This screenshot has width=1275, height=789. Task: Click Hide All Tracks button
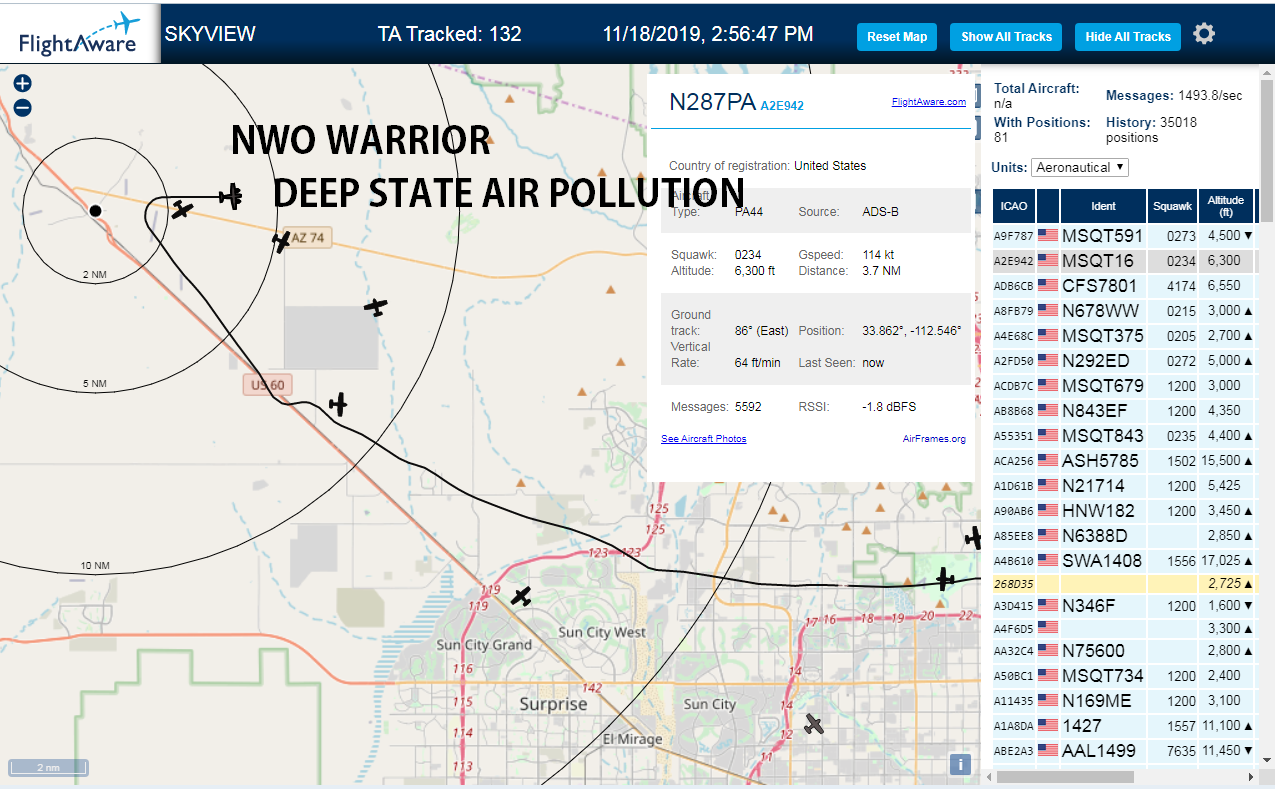click(1128, 37)
